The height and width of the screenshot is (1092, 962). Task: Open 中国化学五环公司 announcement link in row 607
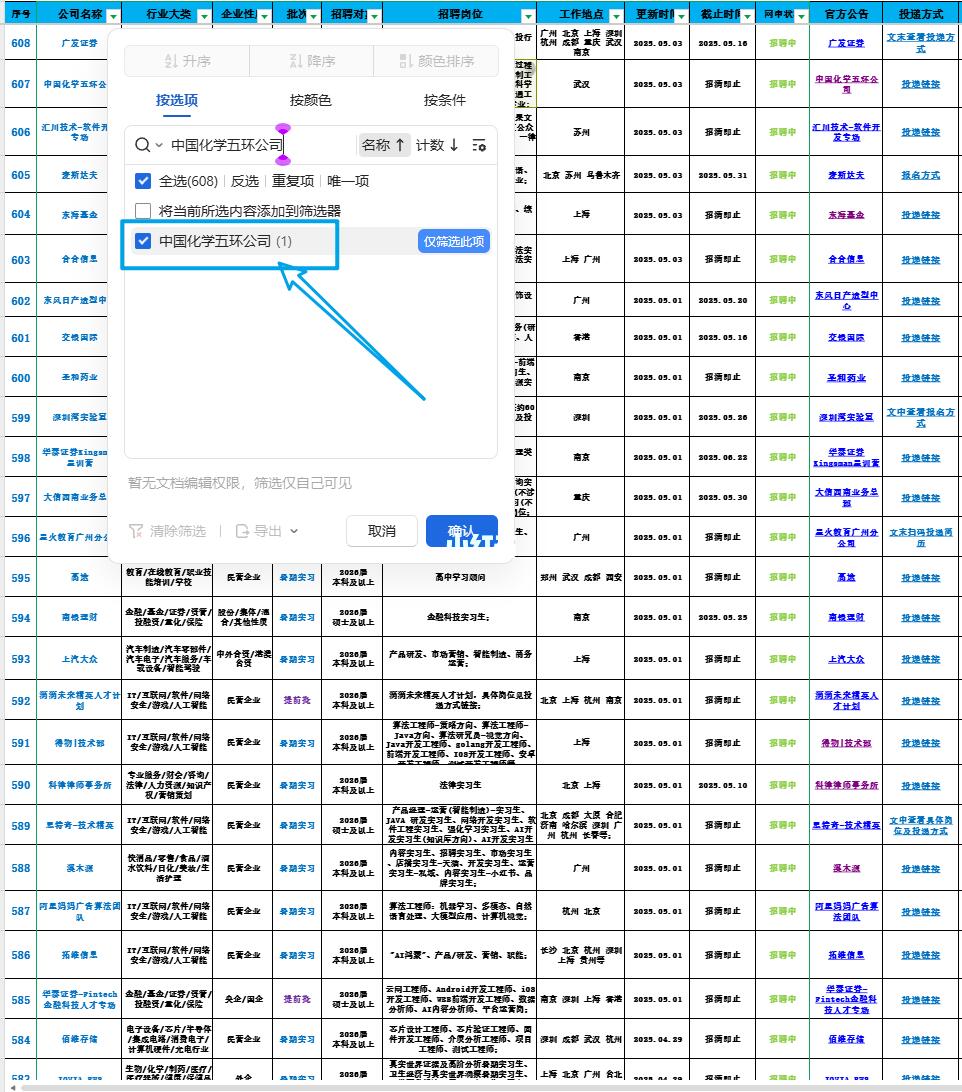point(846,84)
